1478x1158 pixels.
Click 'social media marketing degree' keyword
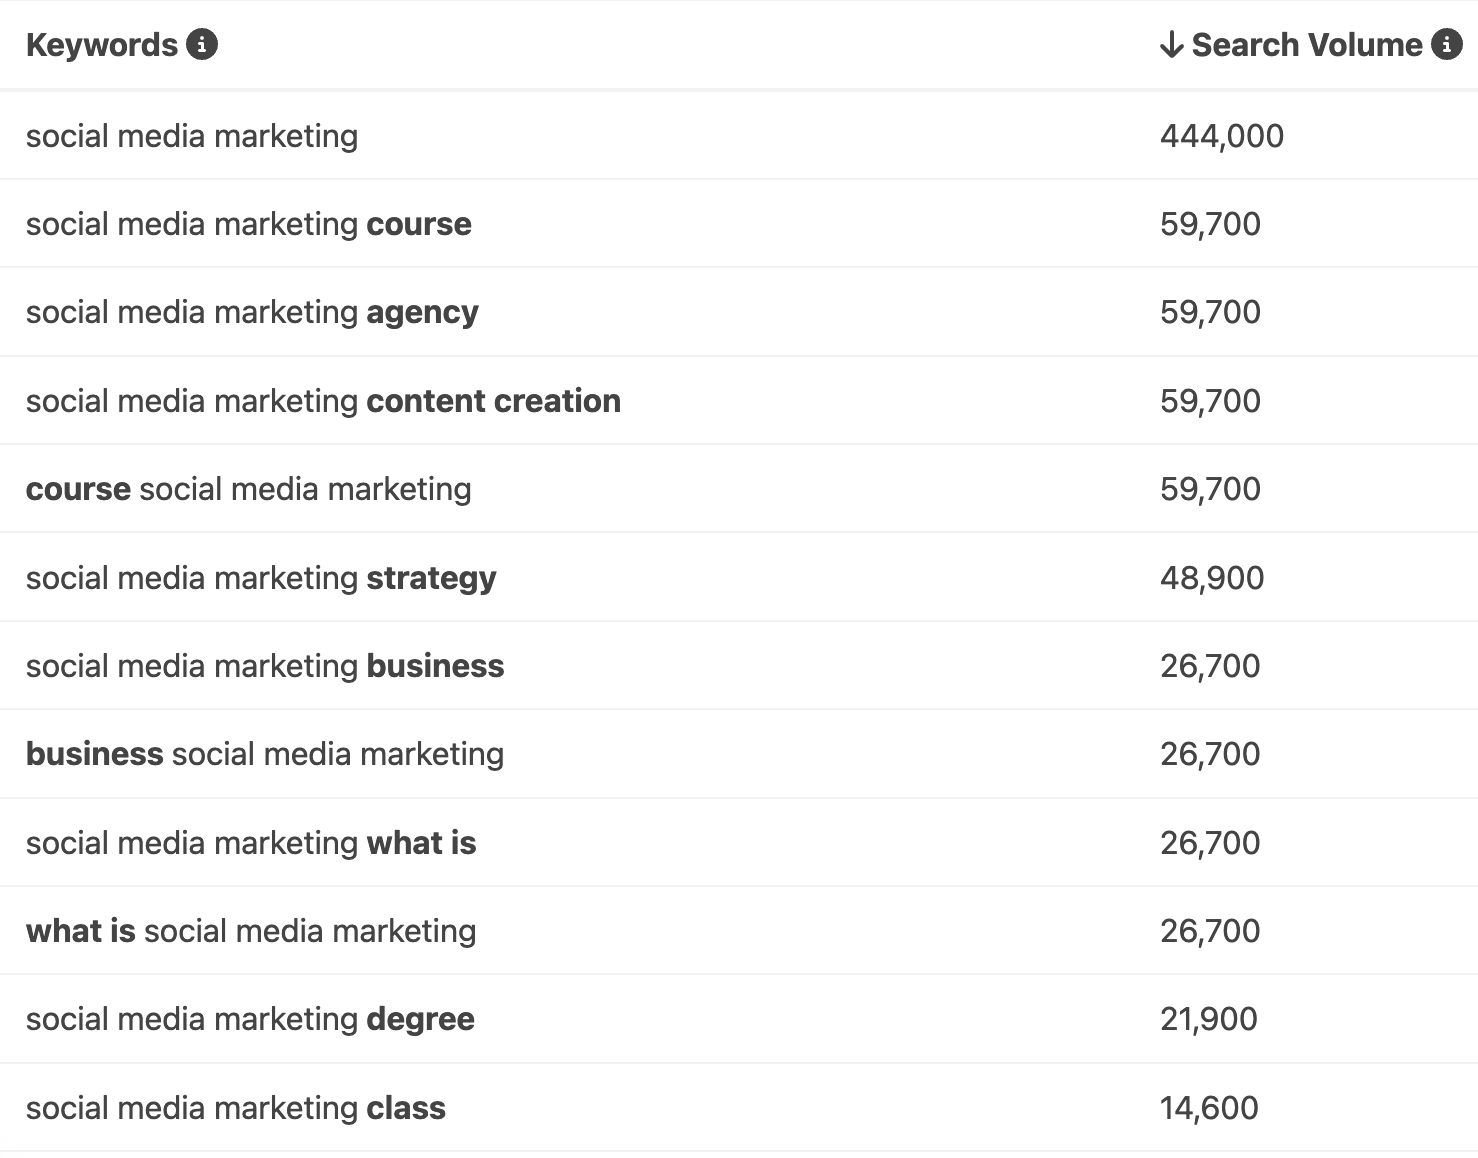(x=250, y=1018)
